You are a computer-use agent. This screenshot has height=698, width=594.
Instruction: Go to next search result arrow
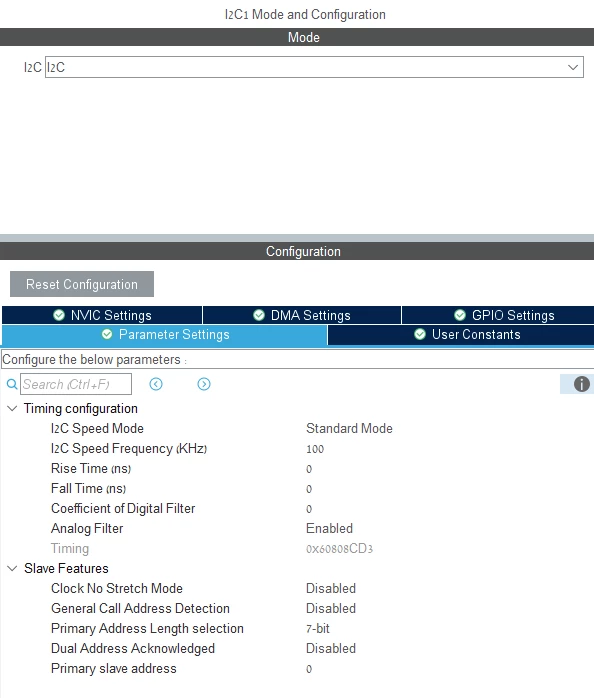204,384
